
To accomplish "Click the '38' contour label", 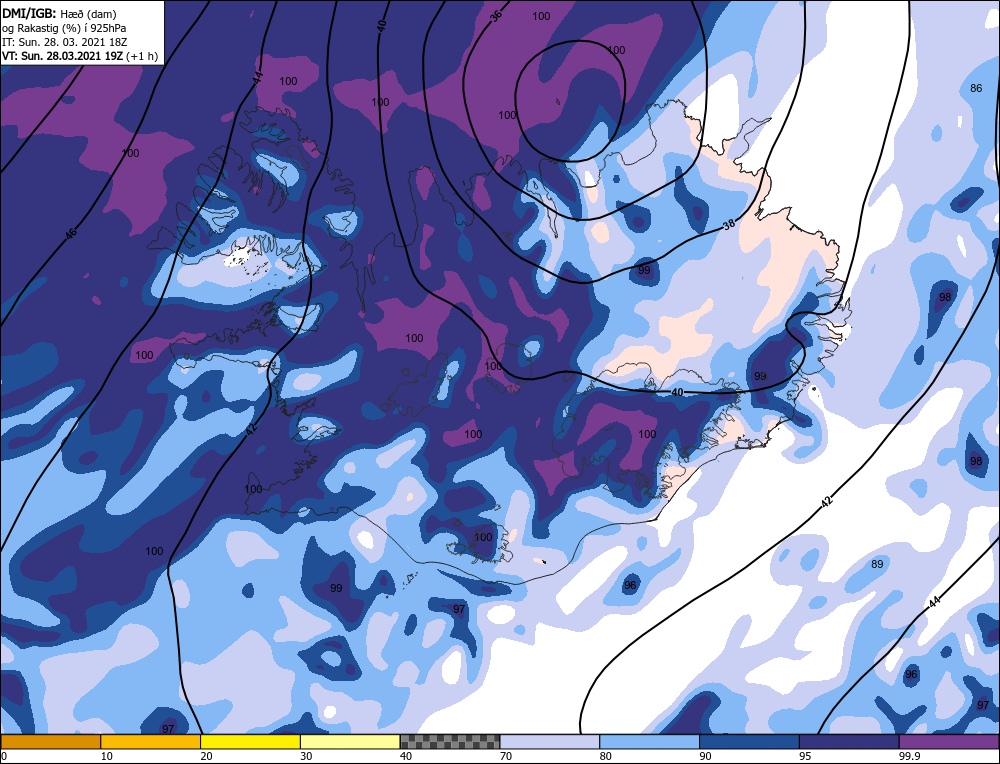I will [729, 224].
